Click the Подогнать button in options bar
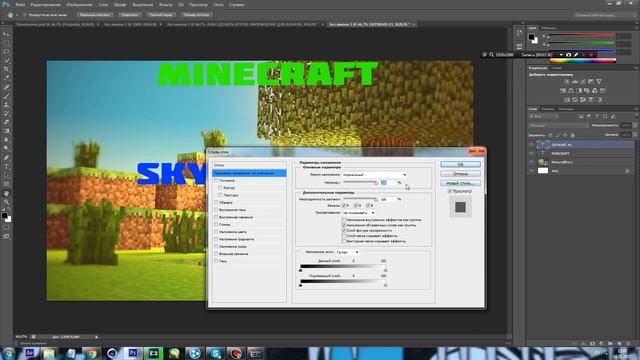Image resolution: width=640 pixels, height=360 pixels. 129,15
